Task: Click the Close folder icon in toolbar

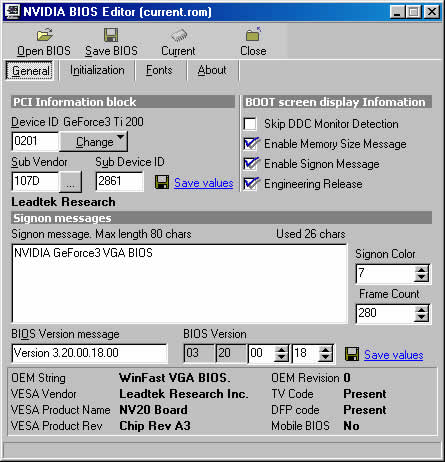Action: [253, 34]
